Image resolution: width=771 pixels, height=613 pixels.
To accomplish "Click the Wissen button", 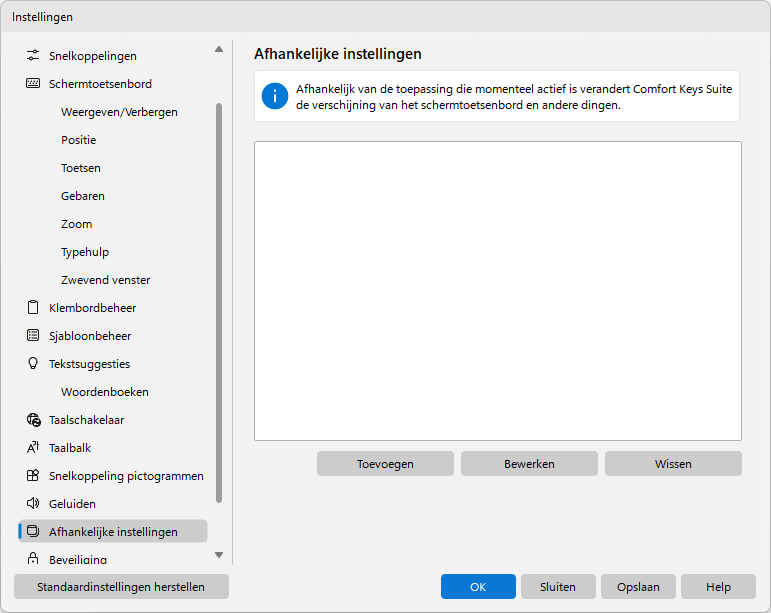I will (673, 464).
